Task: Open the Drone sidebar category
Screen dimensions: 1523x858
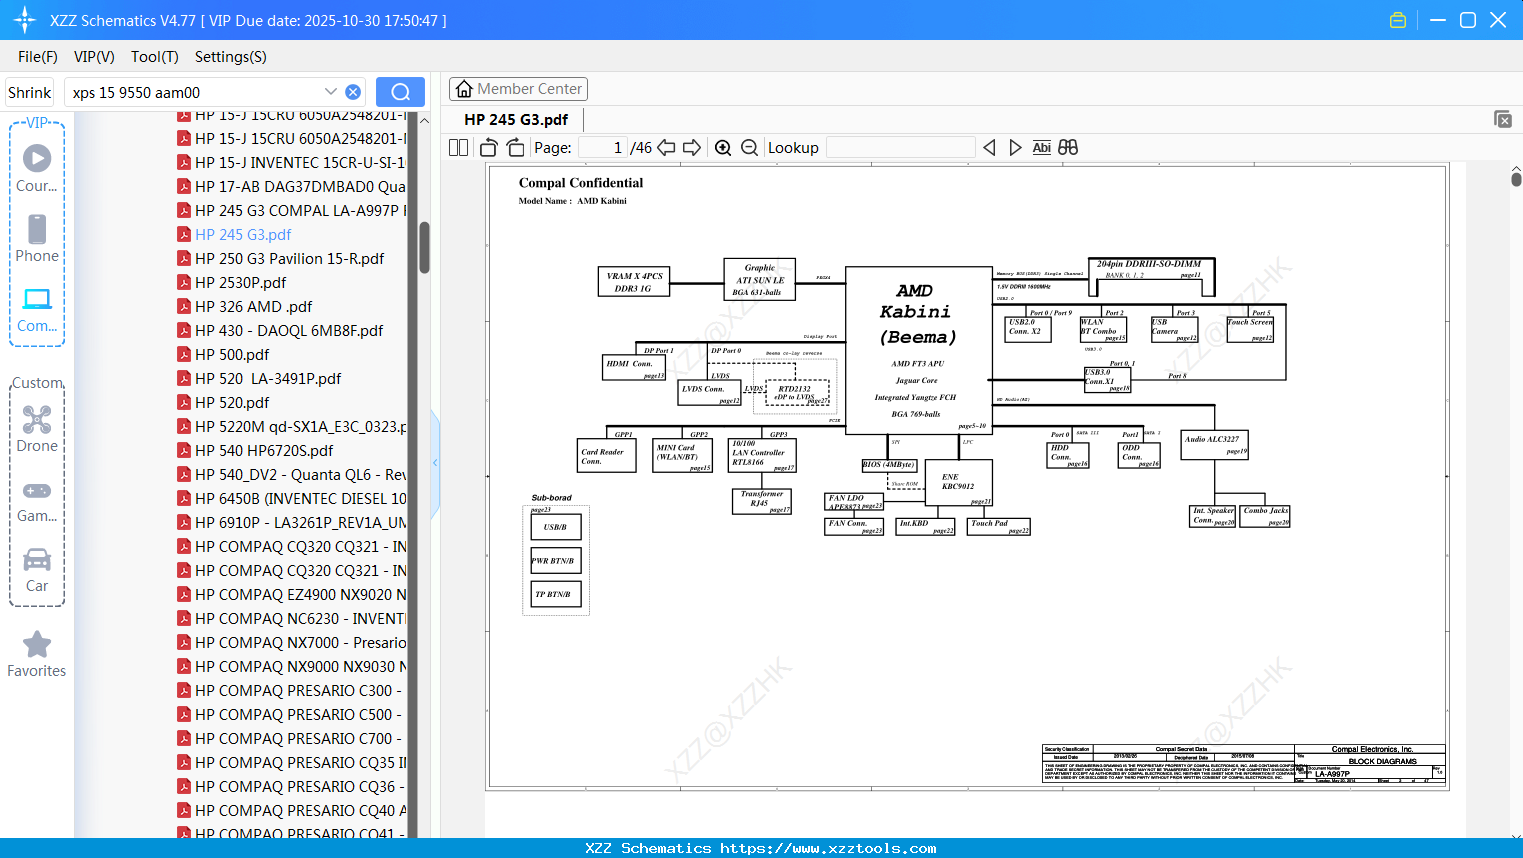Action: (37, 429)
